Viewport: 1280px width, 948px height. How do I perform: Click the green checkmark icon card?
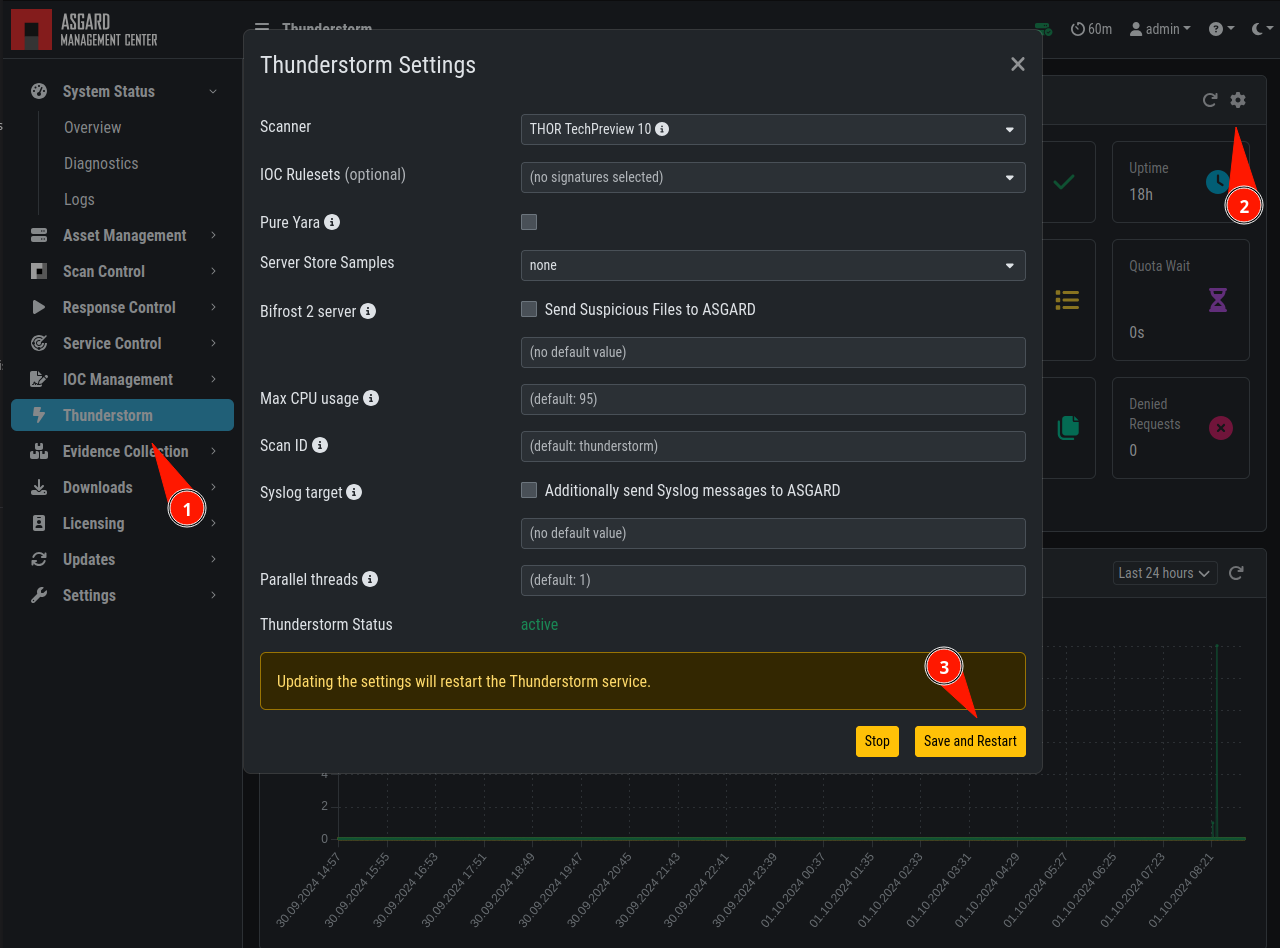click(x=1064, y=182)
